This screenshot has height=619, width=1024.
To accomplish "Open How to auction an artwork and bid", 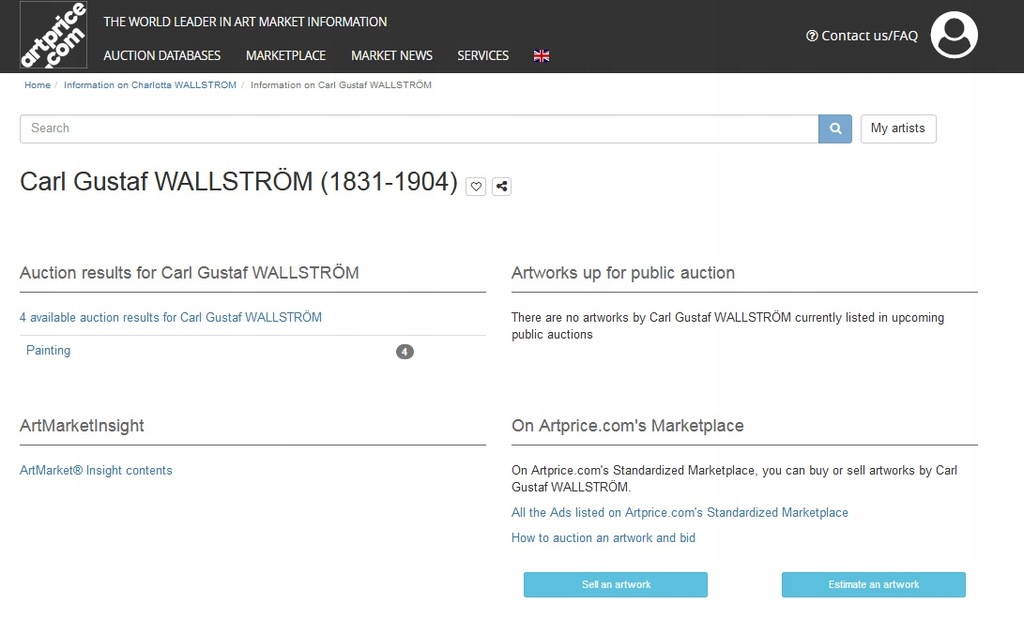I will [603, 538].
